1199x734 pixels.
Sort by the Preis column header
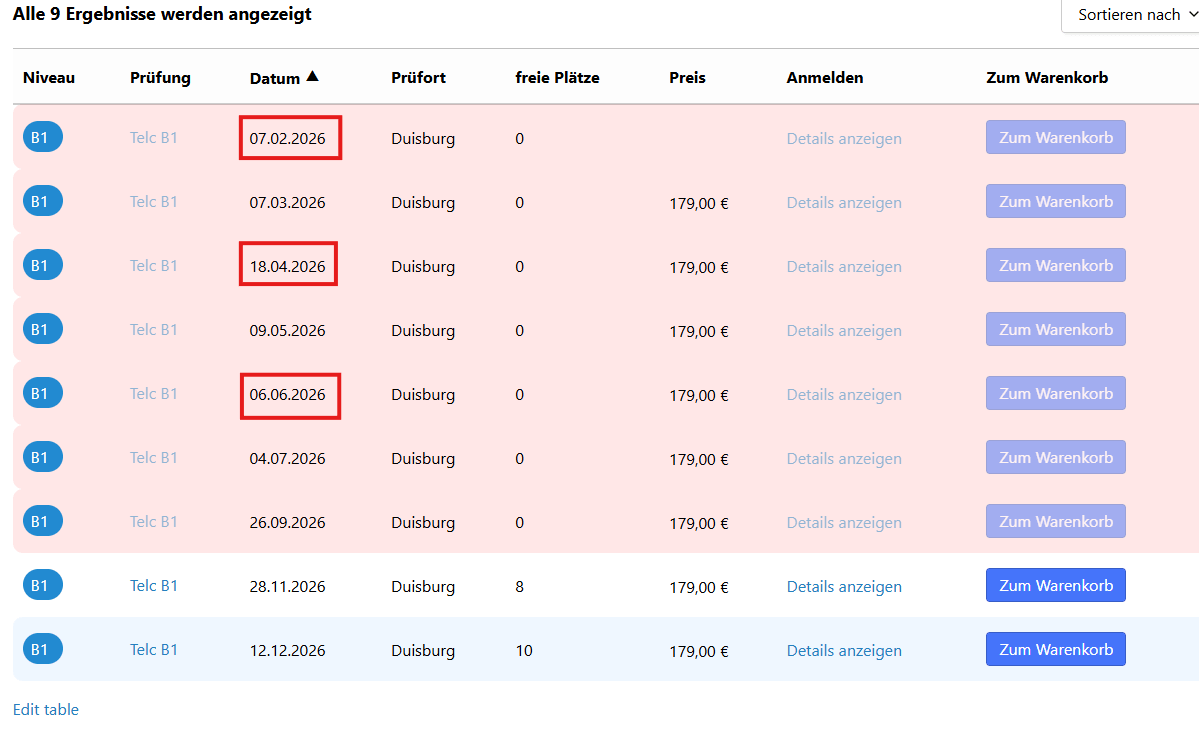(687, 77)
